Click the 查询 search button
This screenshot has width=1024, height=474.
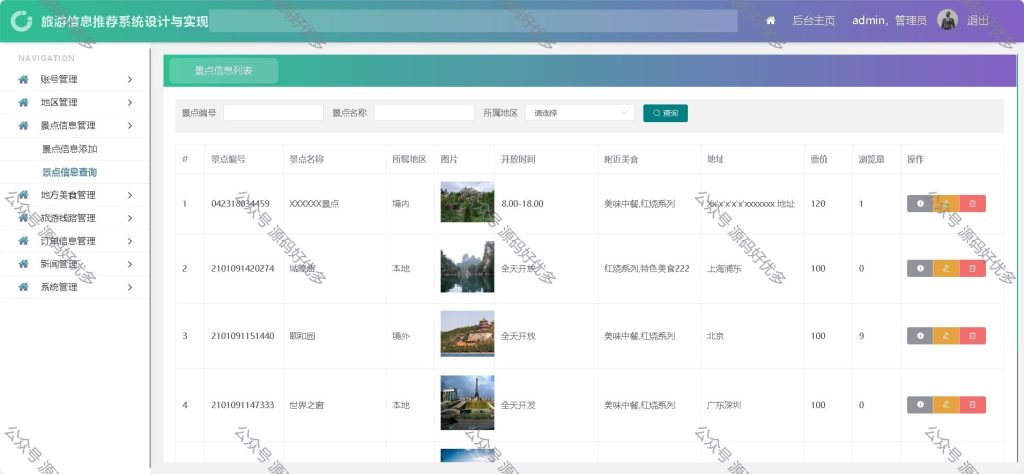point(665,113)
